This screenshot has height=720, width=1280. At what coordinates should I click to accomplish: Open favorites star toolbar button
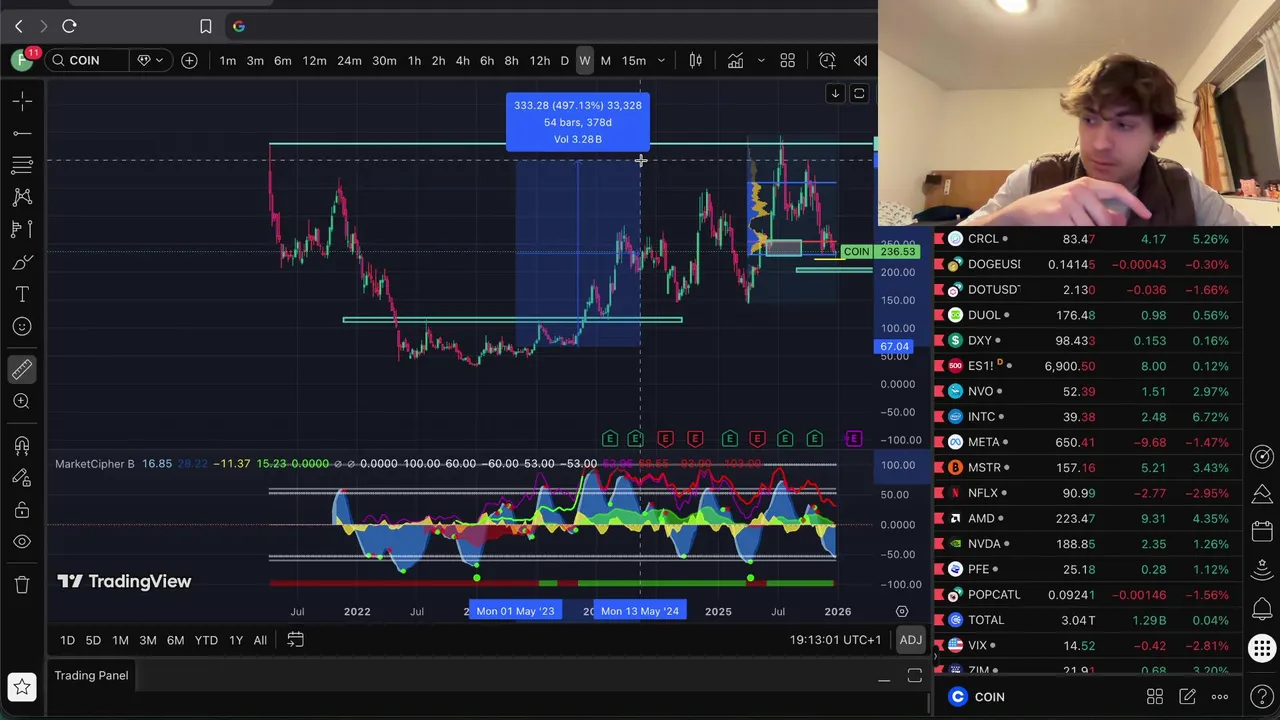[22, 686]
